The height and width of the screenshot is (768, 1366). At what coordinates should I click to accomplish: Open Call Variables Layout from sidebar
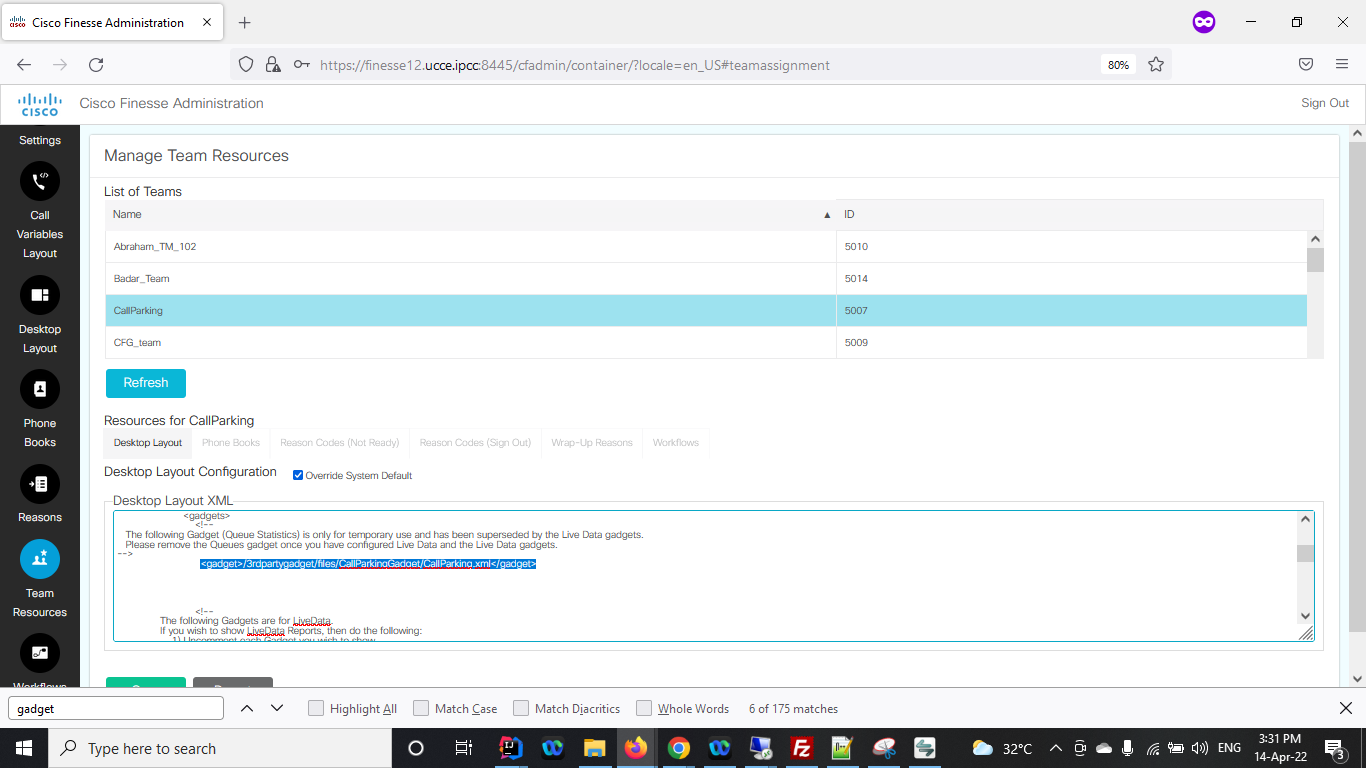(40, 181)
